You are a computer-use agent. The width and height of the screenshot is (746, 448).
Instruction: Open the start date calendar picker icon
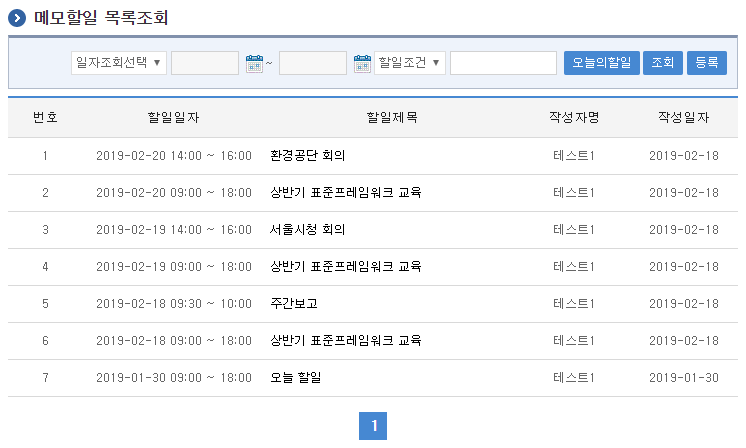[x=254, y=64]
